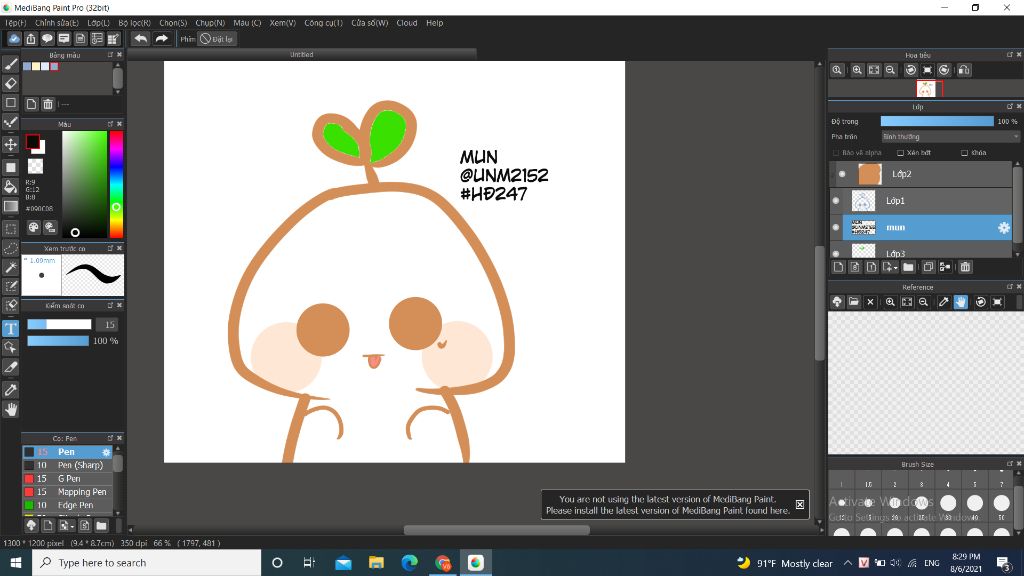The width and height of the screenshot is (1024, 576).
Task: Select the Magic Wand tool
Action: pos(10,267)
